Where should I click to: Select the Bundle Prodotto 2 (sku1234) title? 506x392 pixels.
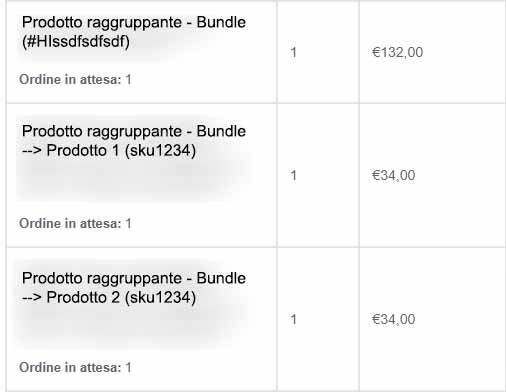134,288
